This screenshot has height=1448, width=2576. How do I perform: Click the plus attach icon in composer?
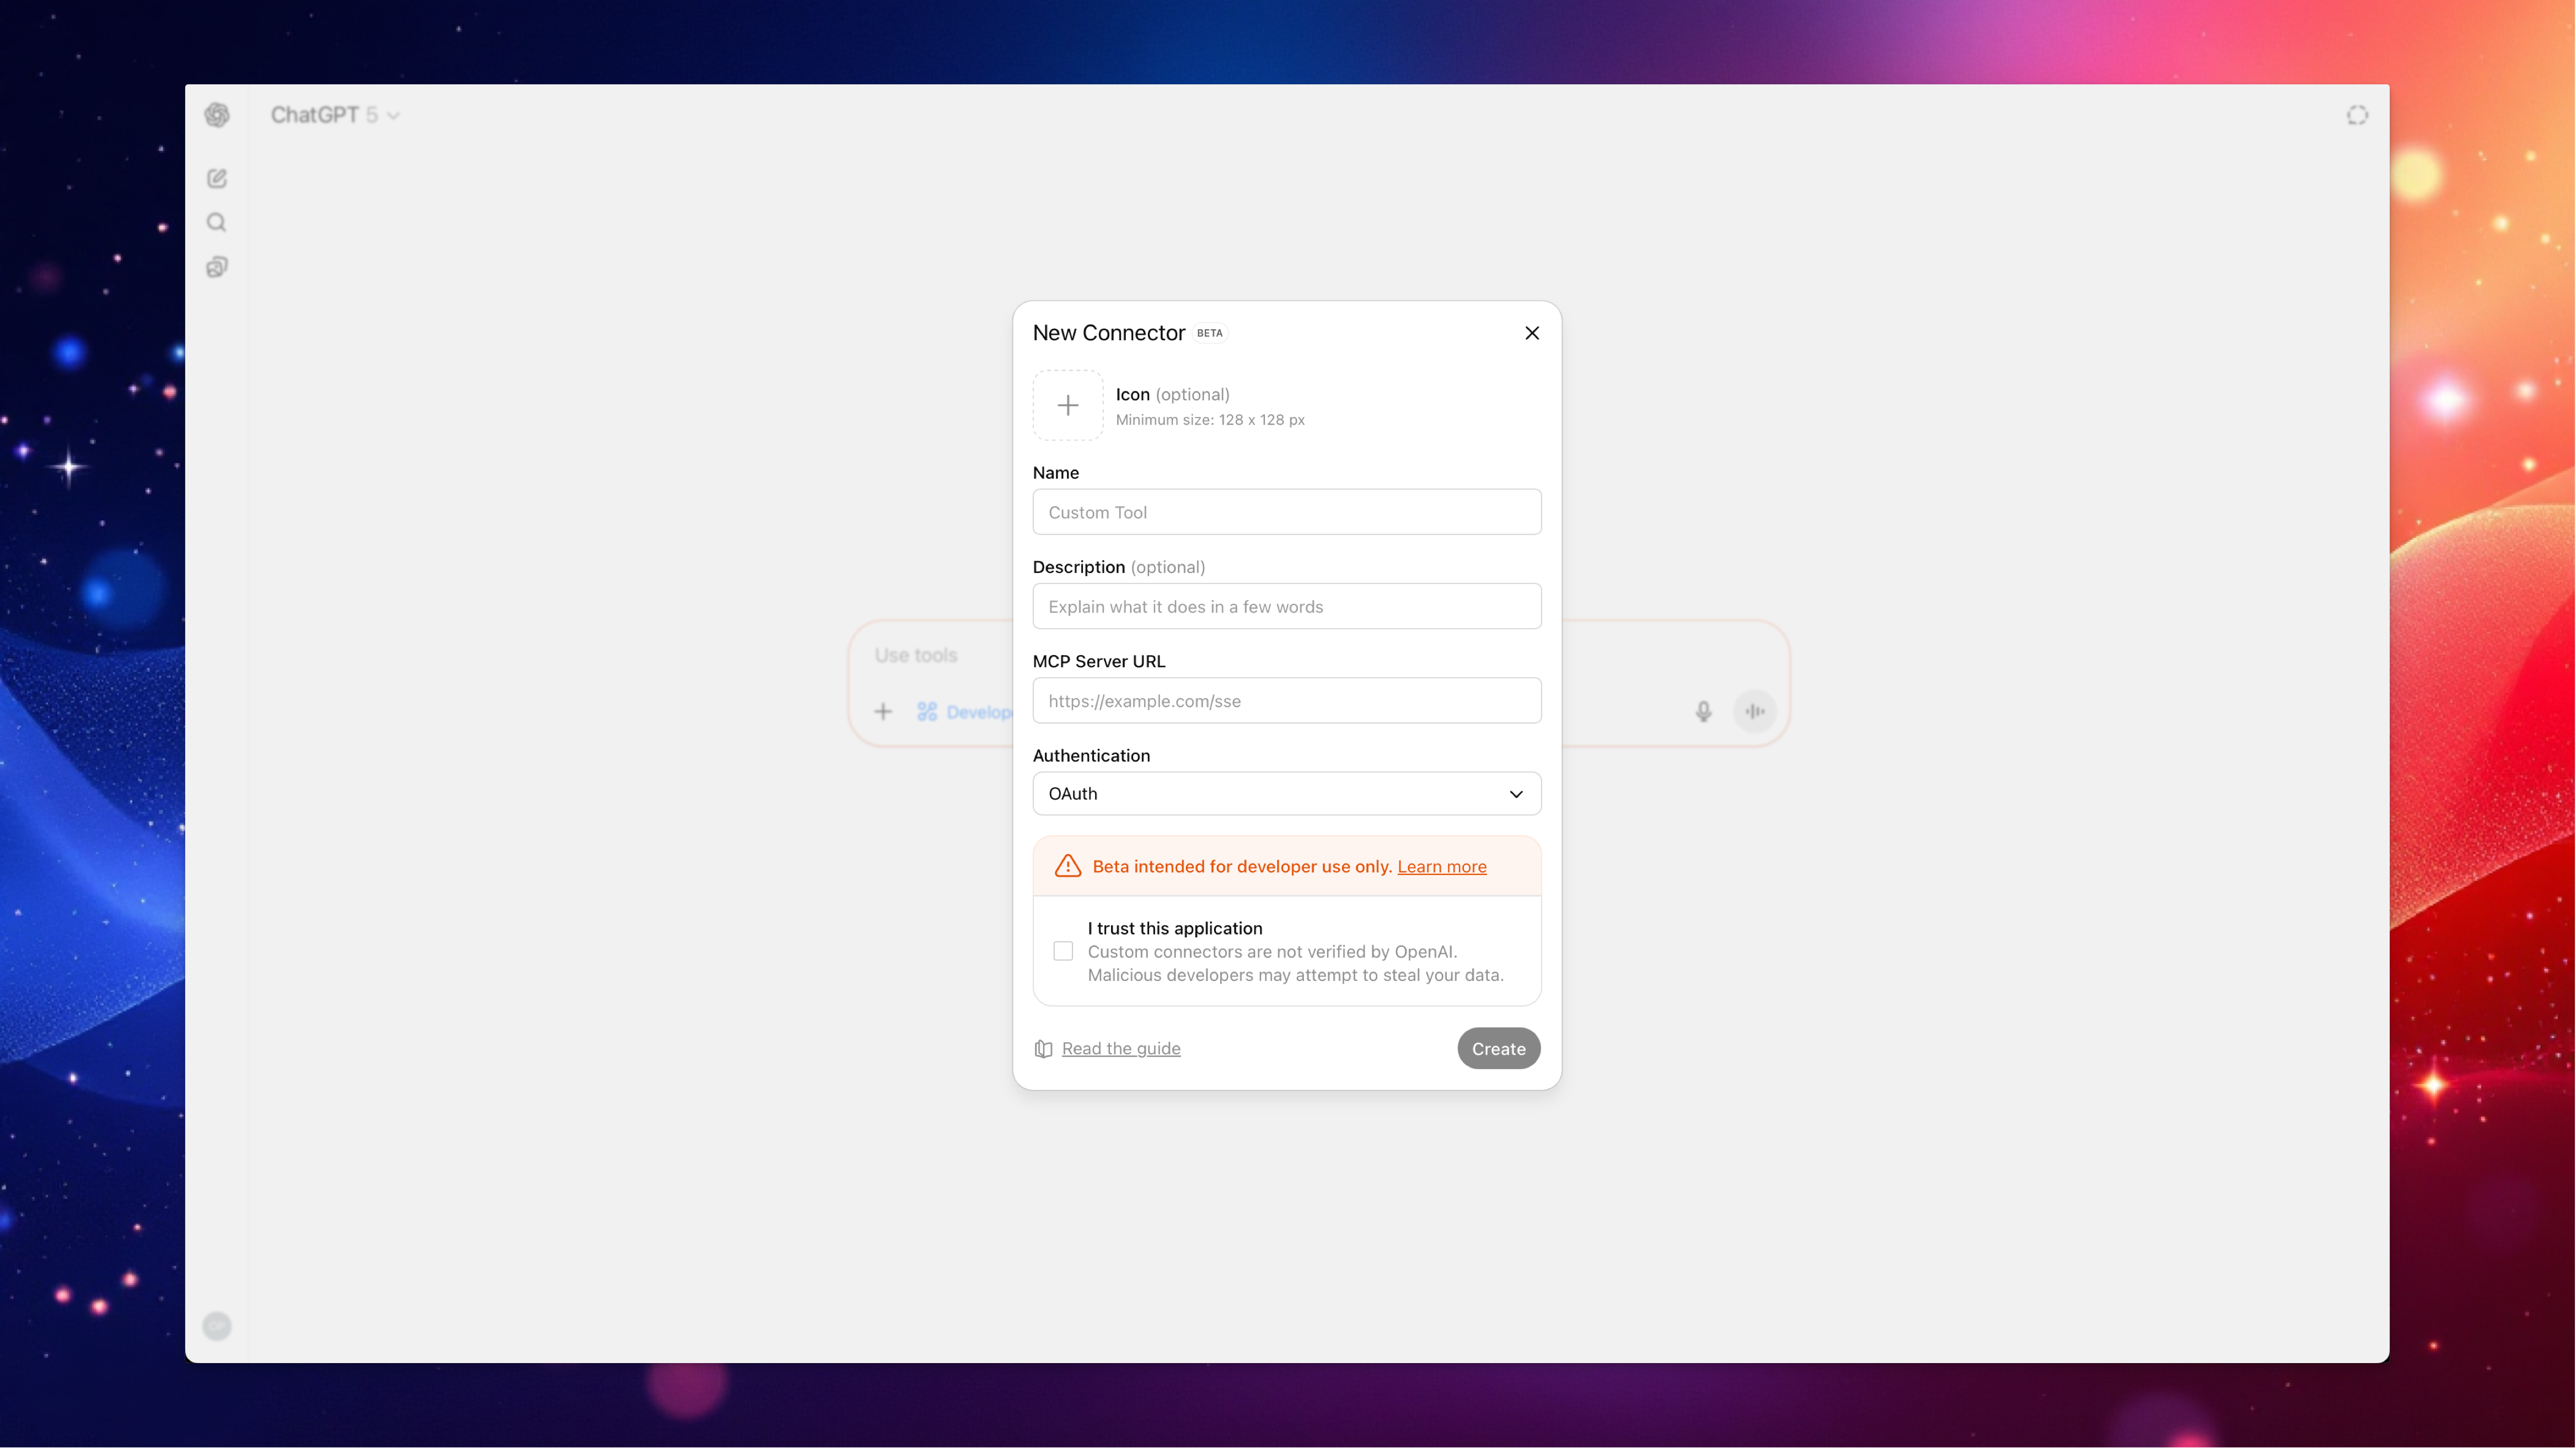pyautogui.click(x=883, y=712)
